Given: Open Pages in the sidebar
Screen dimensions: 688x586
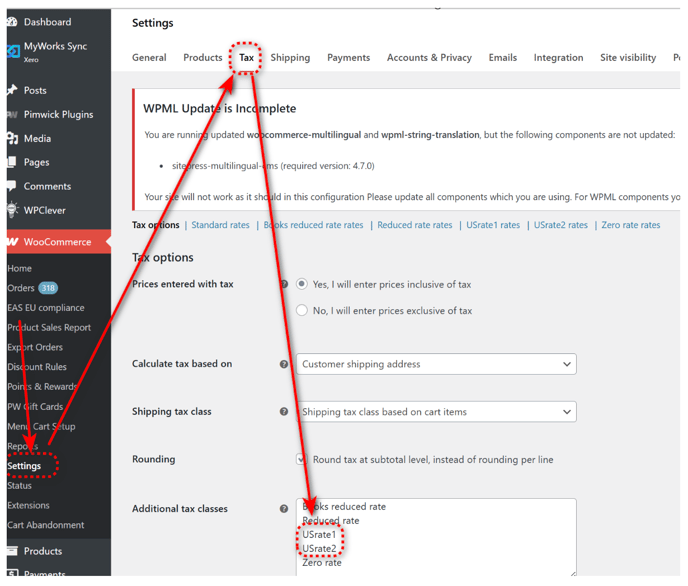Looking at the screenshot, I should coord(36,162).
